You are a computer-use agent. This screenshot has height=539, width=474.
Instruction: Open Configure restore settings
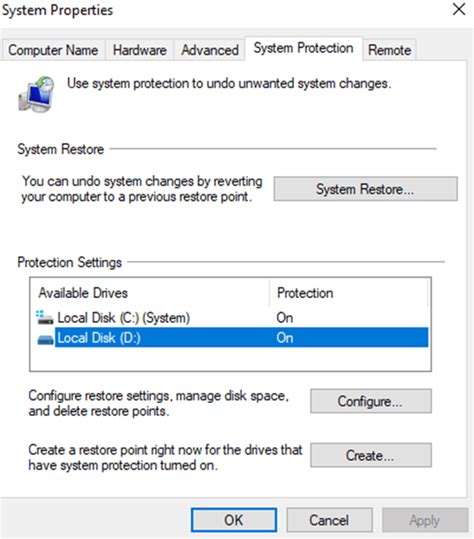click(x=371, y=401)
